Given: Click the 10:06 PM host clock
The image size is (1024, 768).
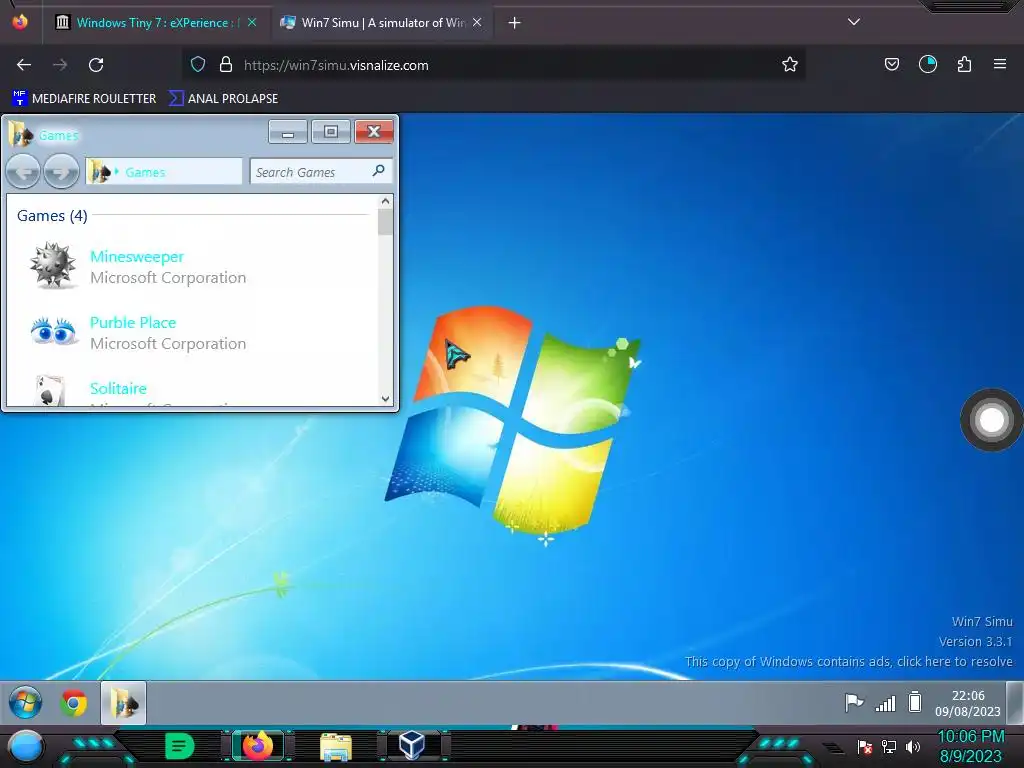Looking at the screenshot, I should (x=970, y=737).
